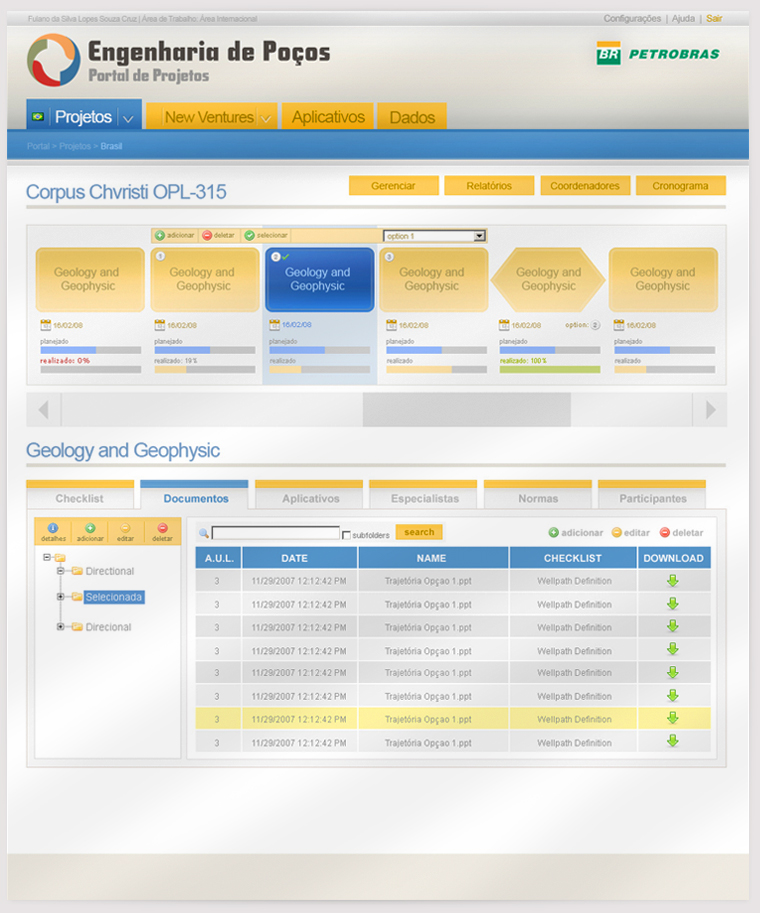Click editar icon above the documents table
The image size is (760, 913).
[617, 532]
